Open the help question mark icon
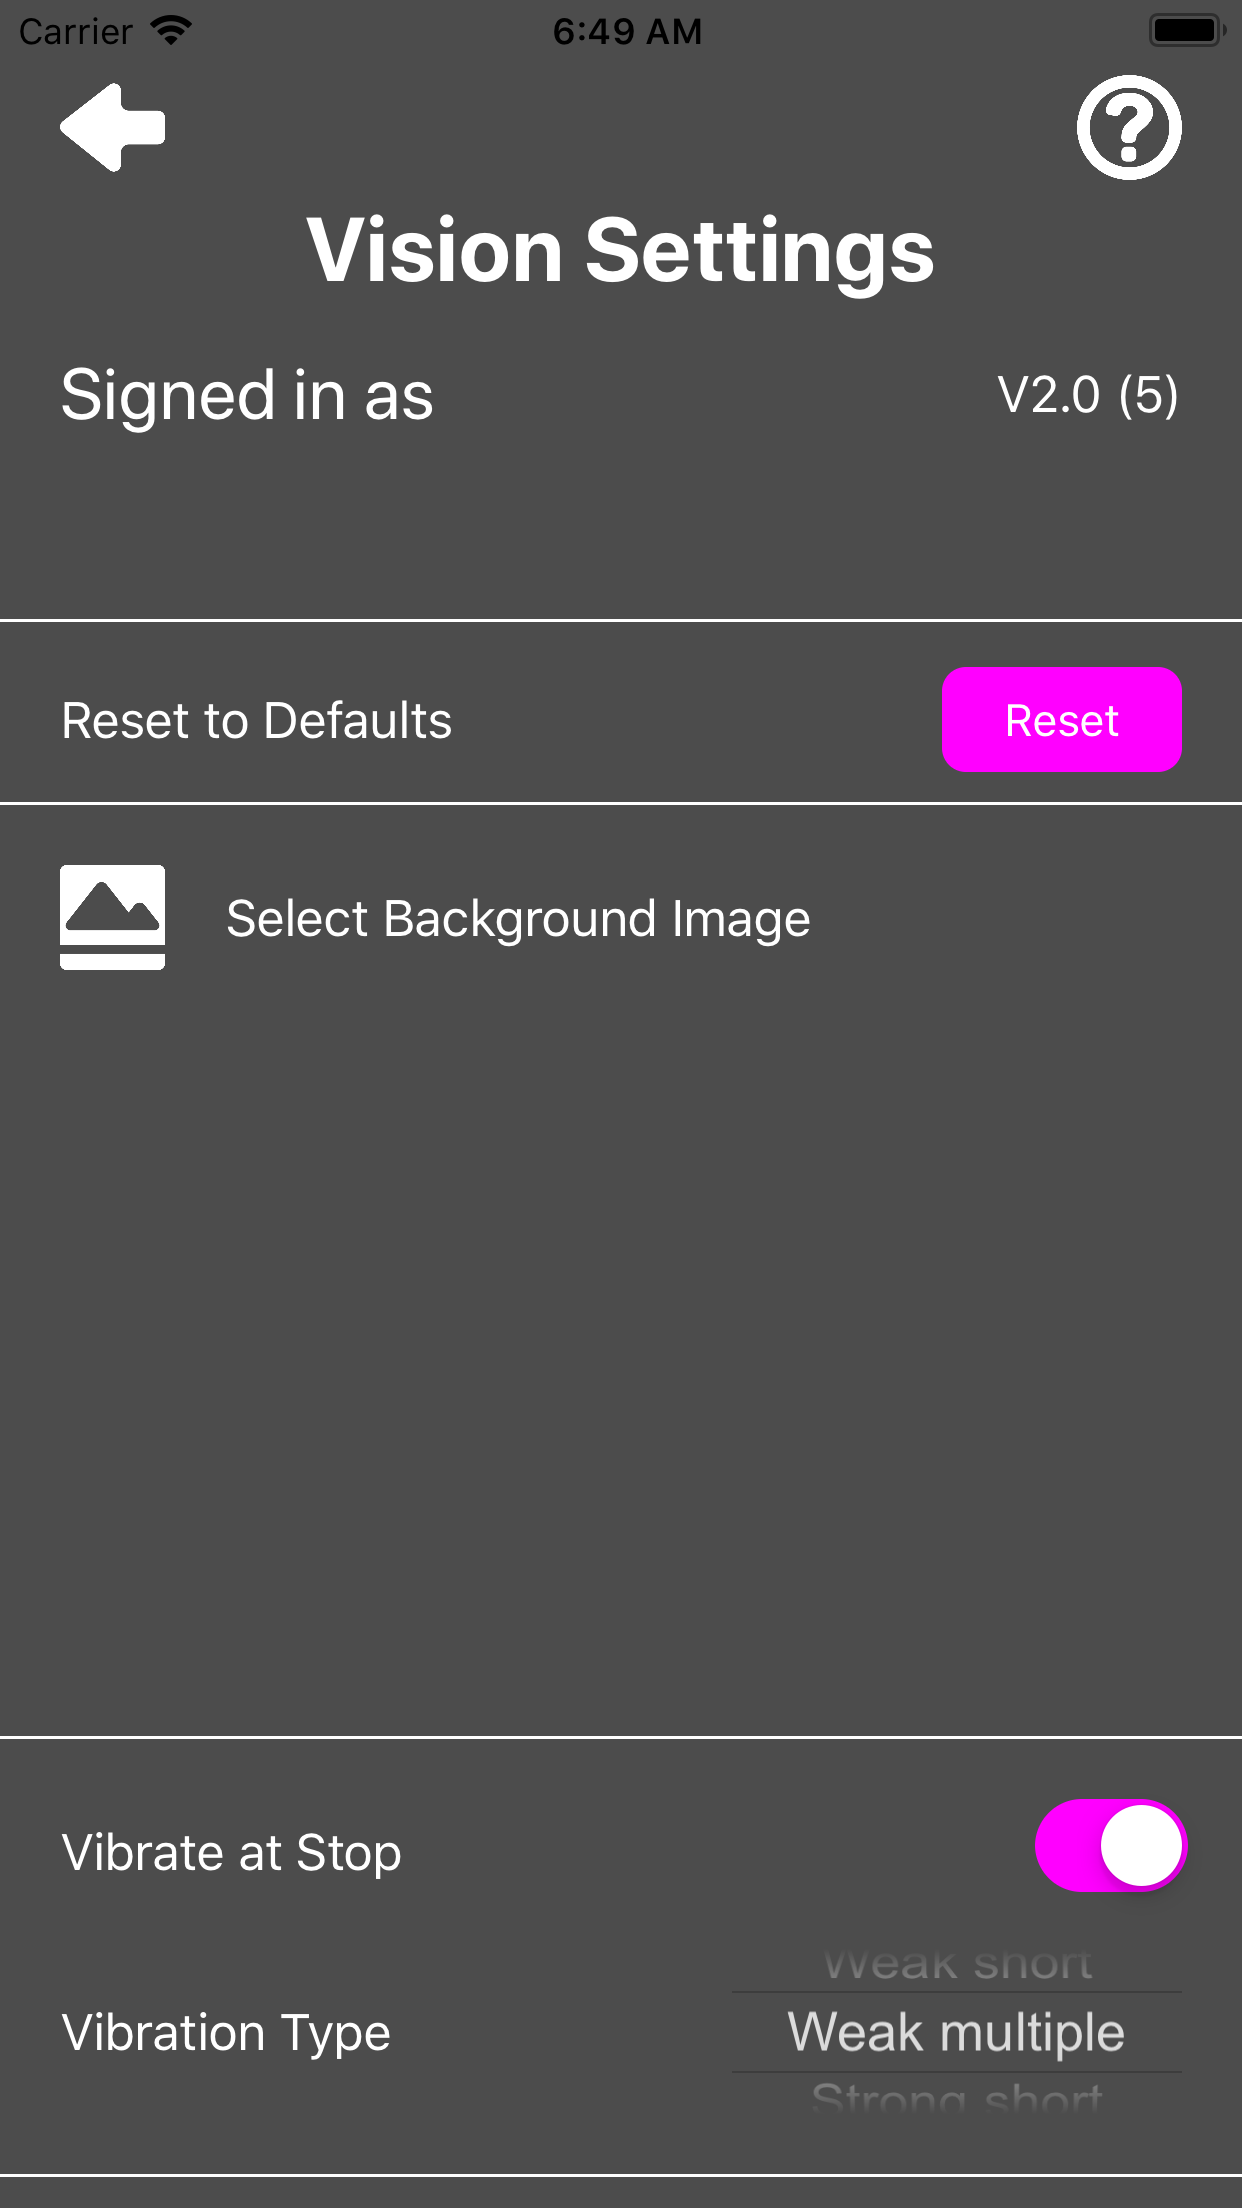Screen dimensions: 1242x2208 1128,128
